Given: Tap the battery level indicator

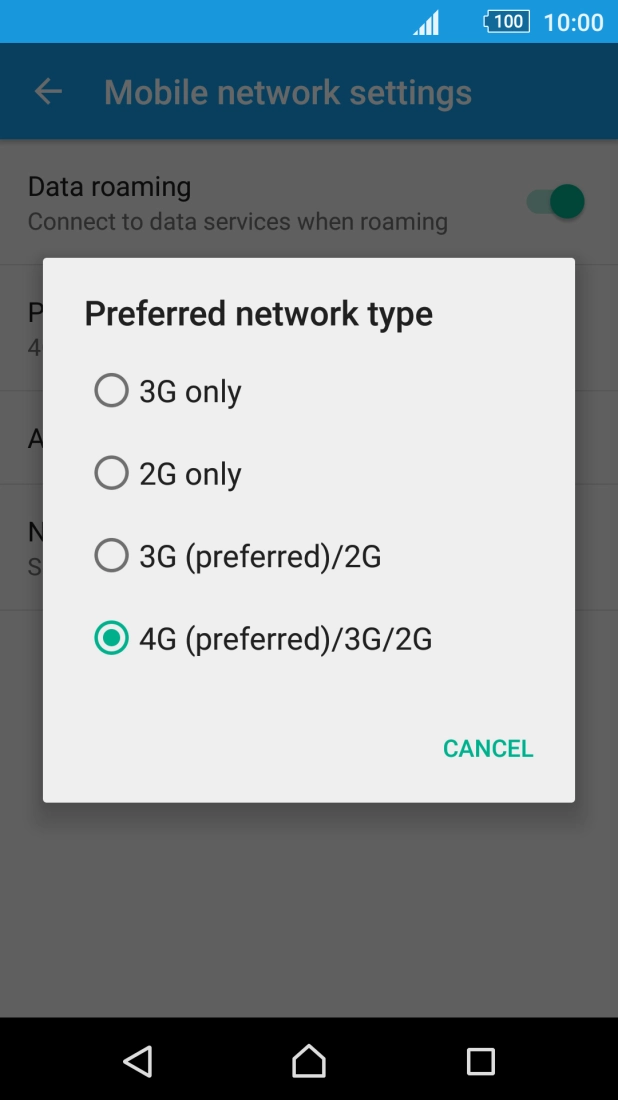Looking at the screenshot, I should point(506,22).
